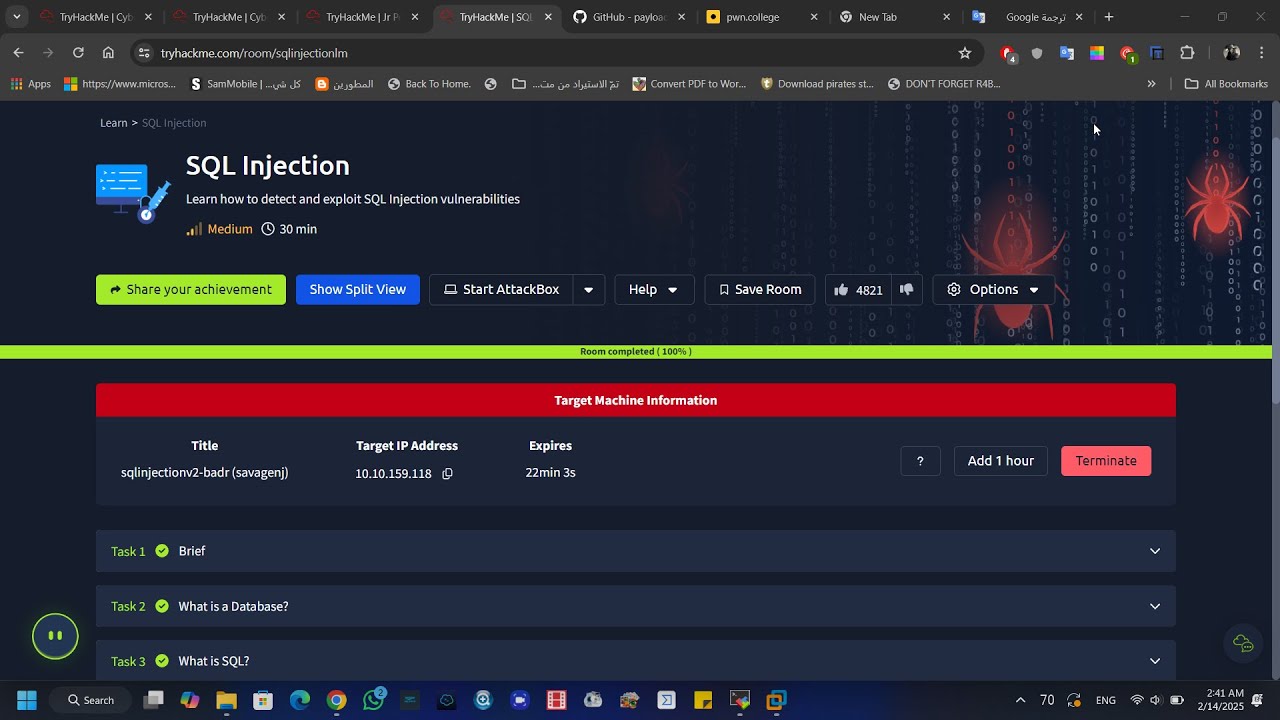Open Convert PDF to Word bookmark

click(x=690, y=84)
